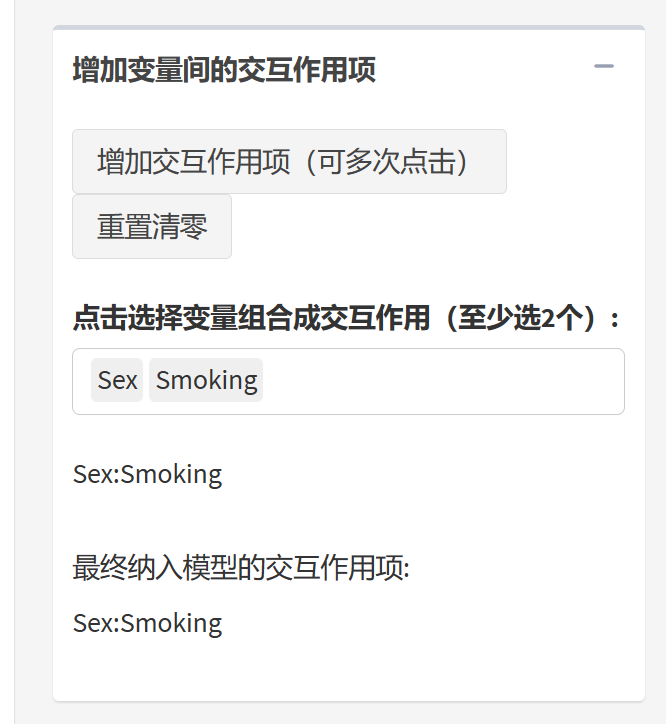Click the 最终纳入模型的交互作用项 heading text

coord(241,567)
